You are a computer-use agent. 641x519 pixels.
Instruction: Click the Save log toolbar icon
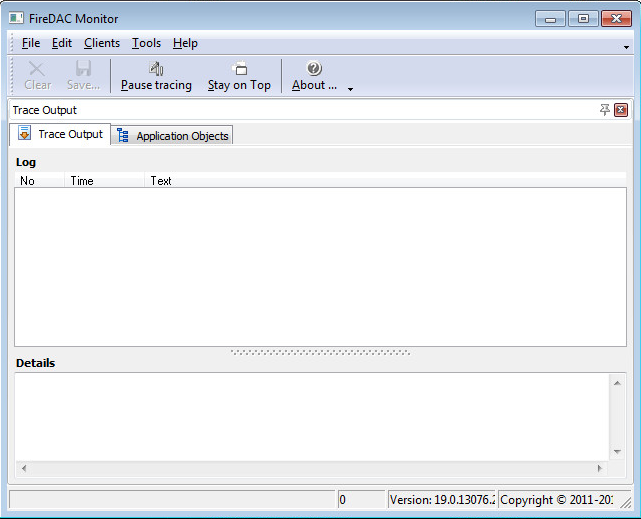pos(83,69)
